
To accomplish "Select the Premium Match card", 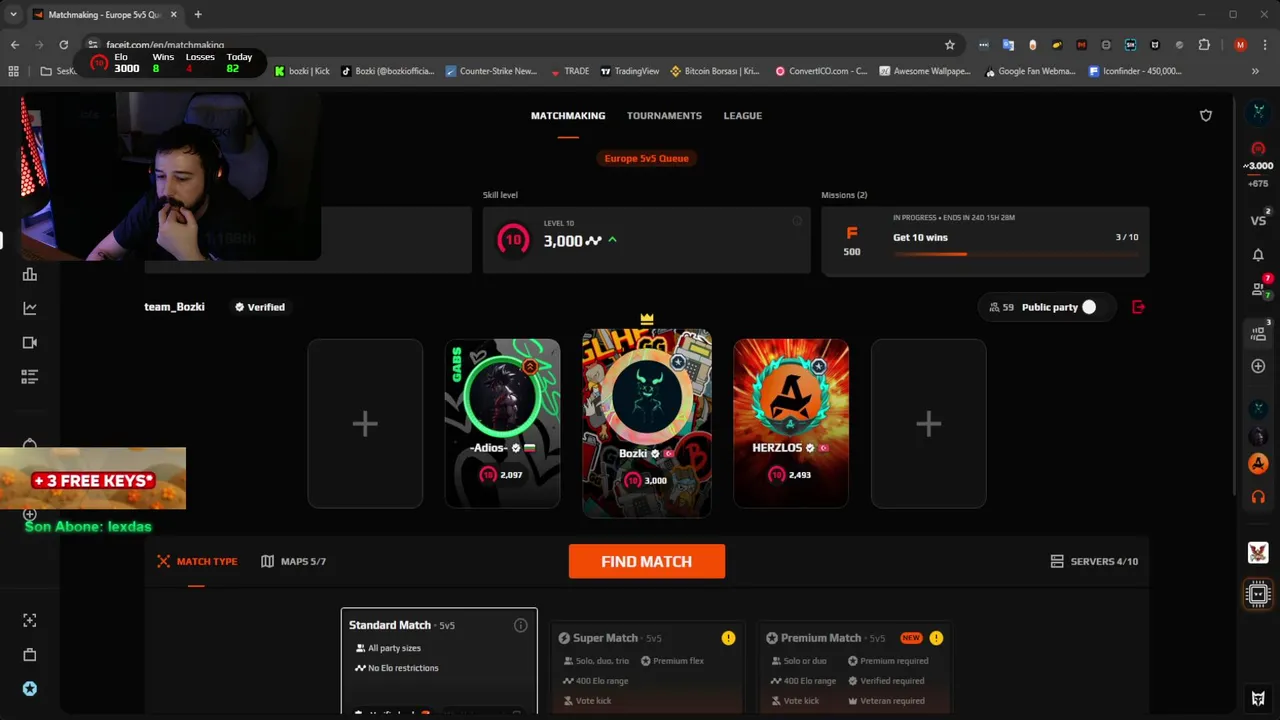I will (x=856, y=668).
